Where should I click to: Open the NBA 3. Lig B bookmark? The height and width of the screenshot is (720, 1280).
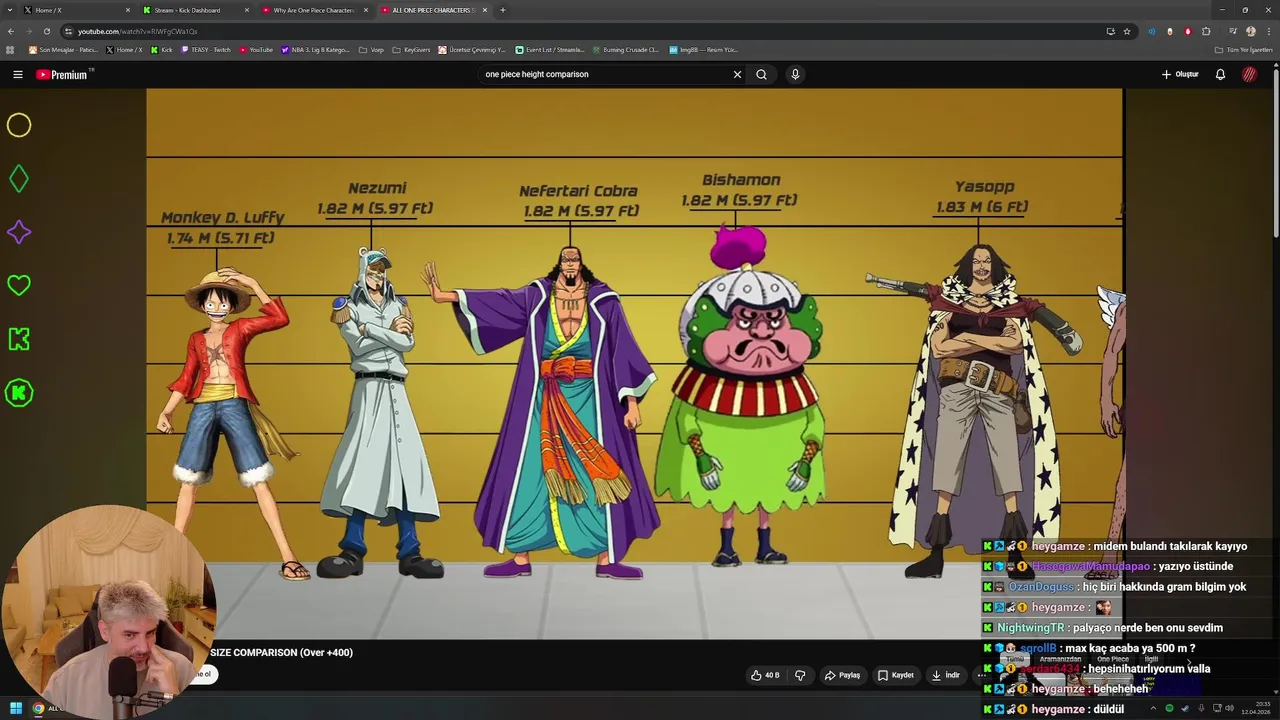[316, 49]
